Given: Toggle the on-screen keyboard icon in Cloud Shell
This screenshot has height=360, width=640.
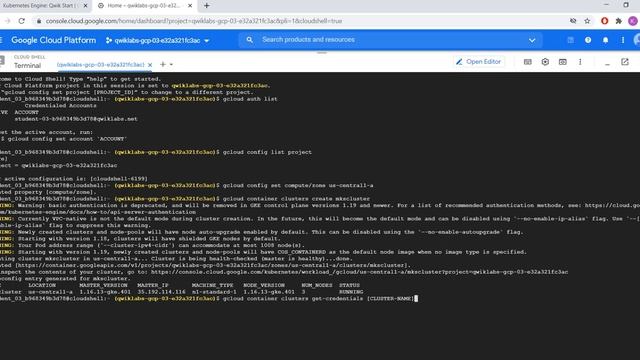Looking at the screenshot, I should (527, 62).
